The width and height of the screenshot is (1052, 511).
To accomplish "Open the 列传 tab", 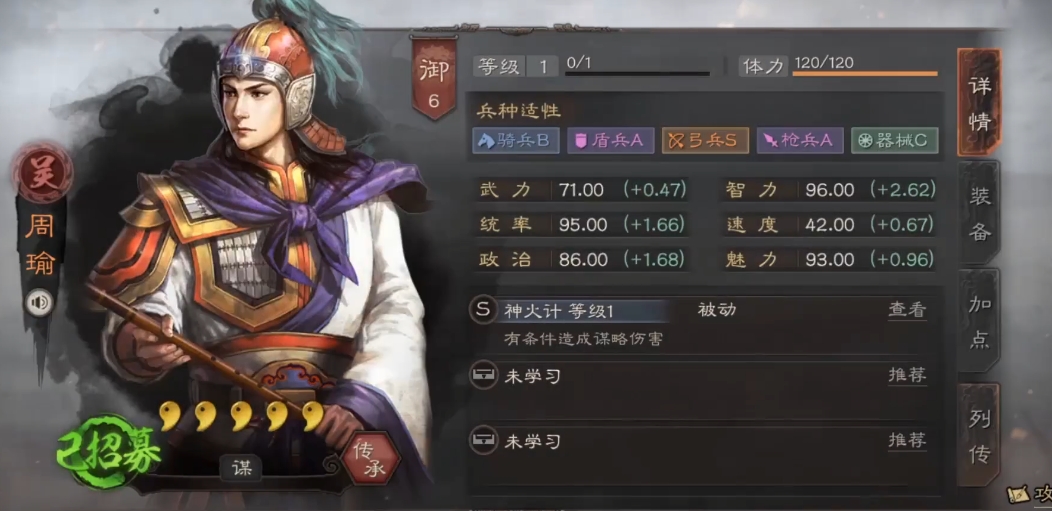I will point(980,435).
